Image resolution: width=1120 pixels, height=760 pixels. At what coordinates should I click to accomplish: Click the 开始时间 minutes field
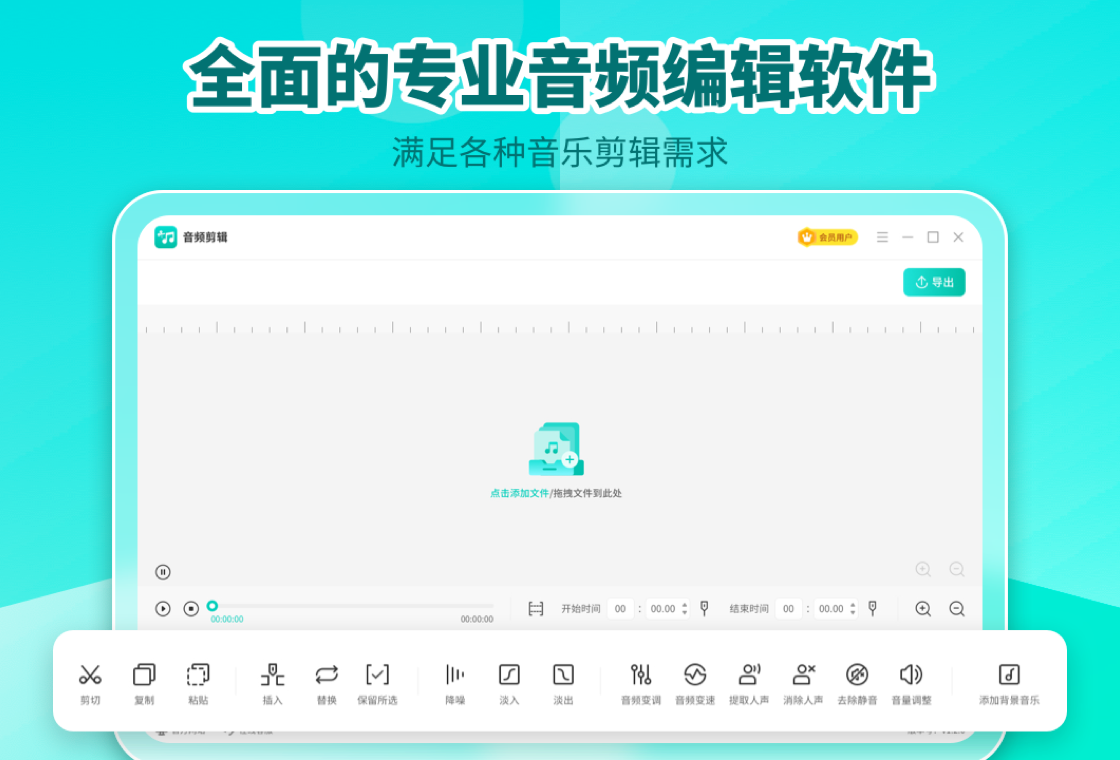620,609
